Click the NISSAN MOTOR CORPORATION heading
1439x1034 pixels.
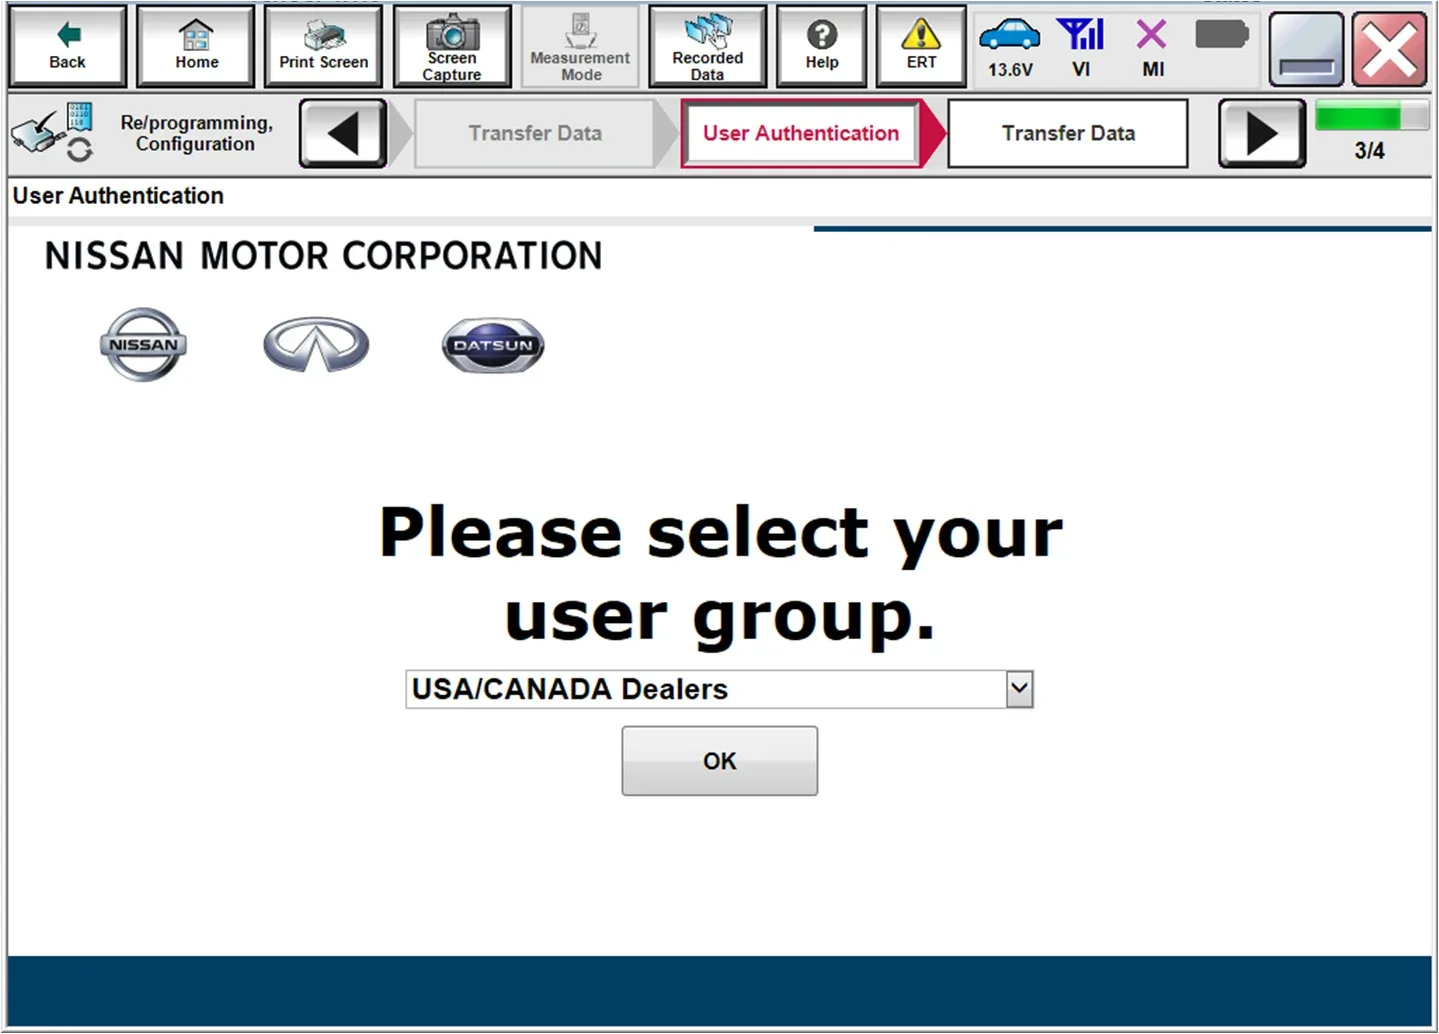pyautogui.click(x=323, y=256)
